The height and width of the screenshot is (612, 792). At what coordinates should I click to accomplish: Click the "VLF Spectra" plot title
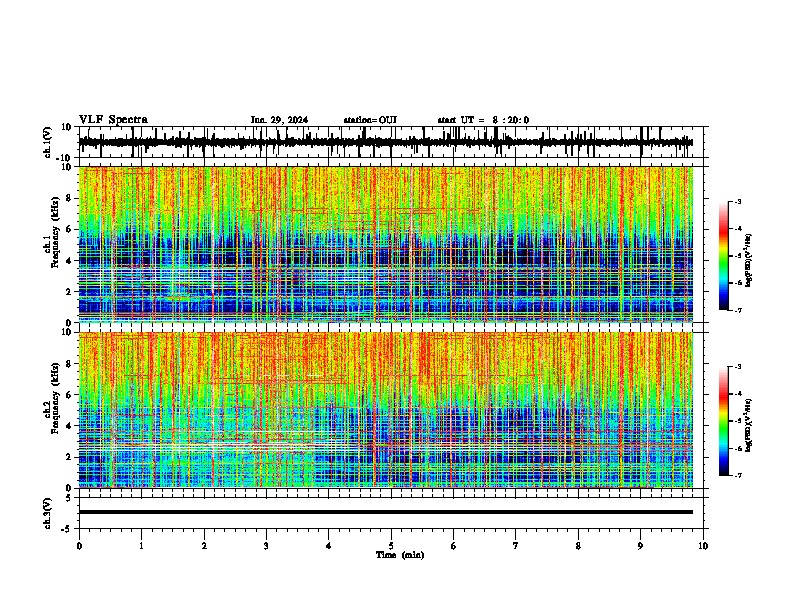point(113,120)
